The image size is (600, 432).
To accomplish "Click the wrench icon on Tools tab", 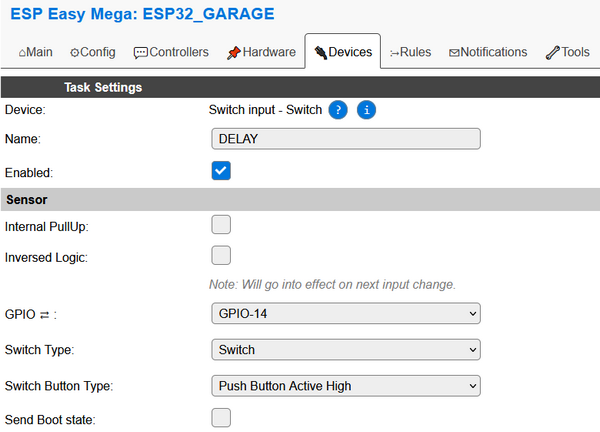I will click(553, 53).
